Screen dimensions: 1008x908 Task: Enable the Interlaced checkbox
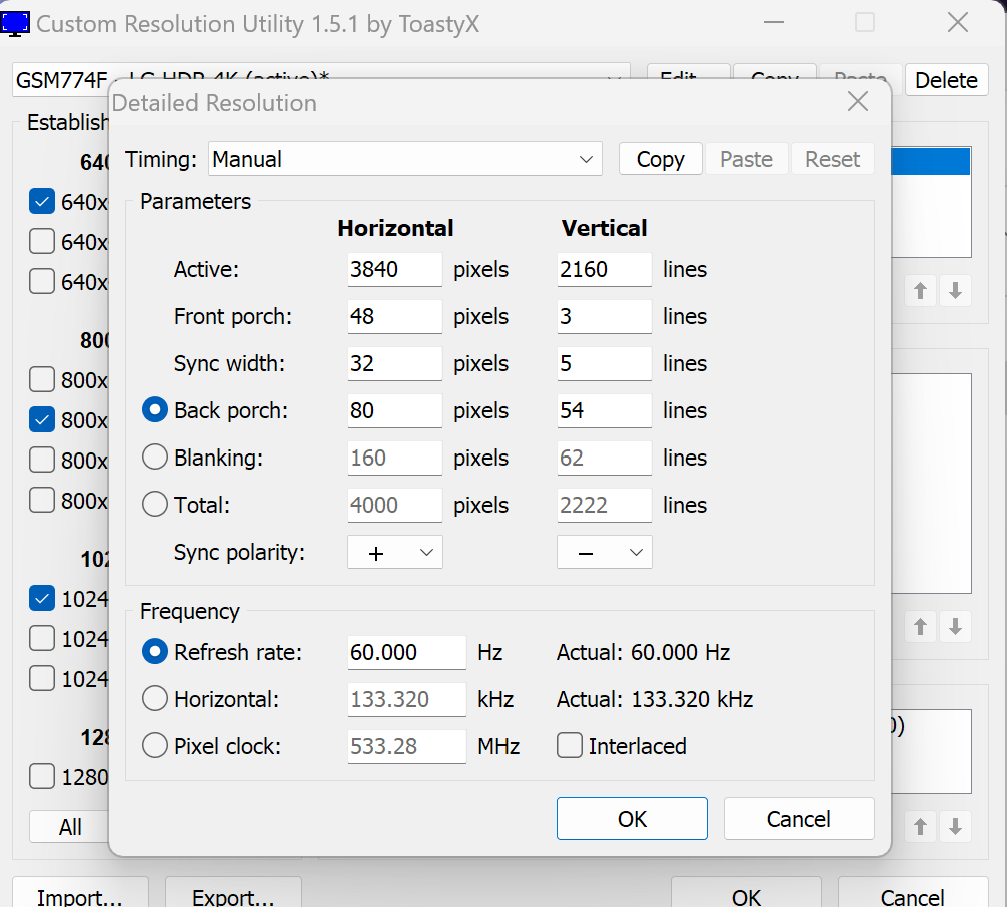[x=570, y=746]
